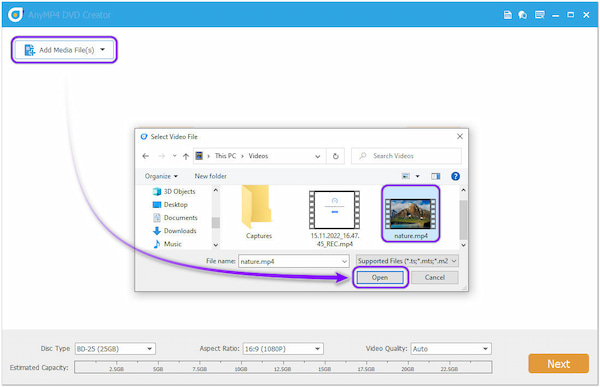Screen dimensions: 600x387
Task: Expand the File name dropdown arrow
Action: [x=344, y=261]
